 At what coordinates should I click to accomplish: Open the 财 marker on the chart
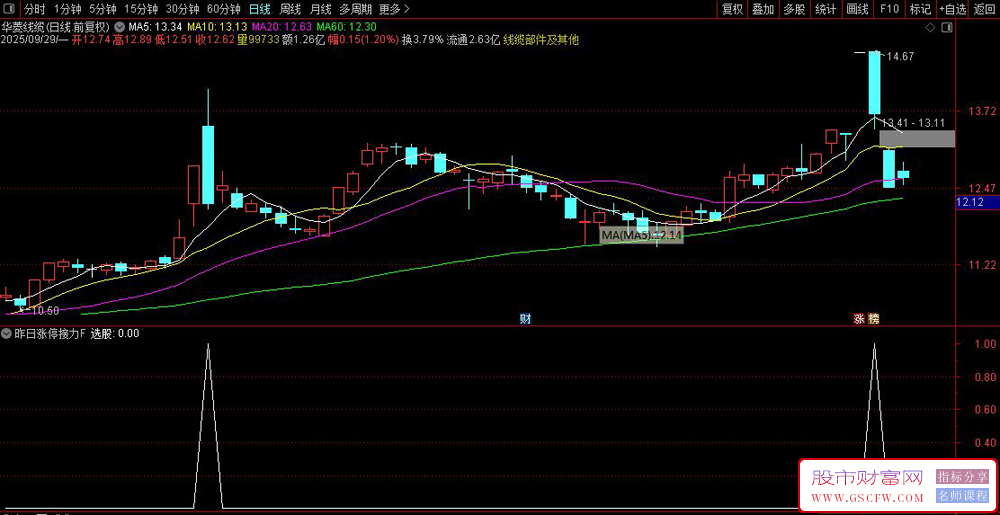[x=526, y=319]
